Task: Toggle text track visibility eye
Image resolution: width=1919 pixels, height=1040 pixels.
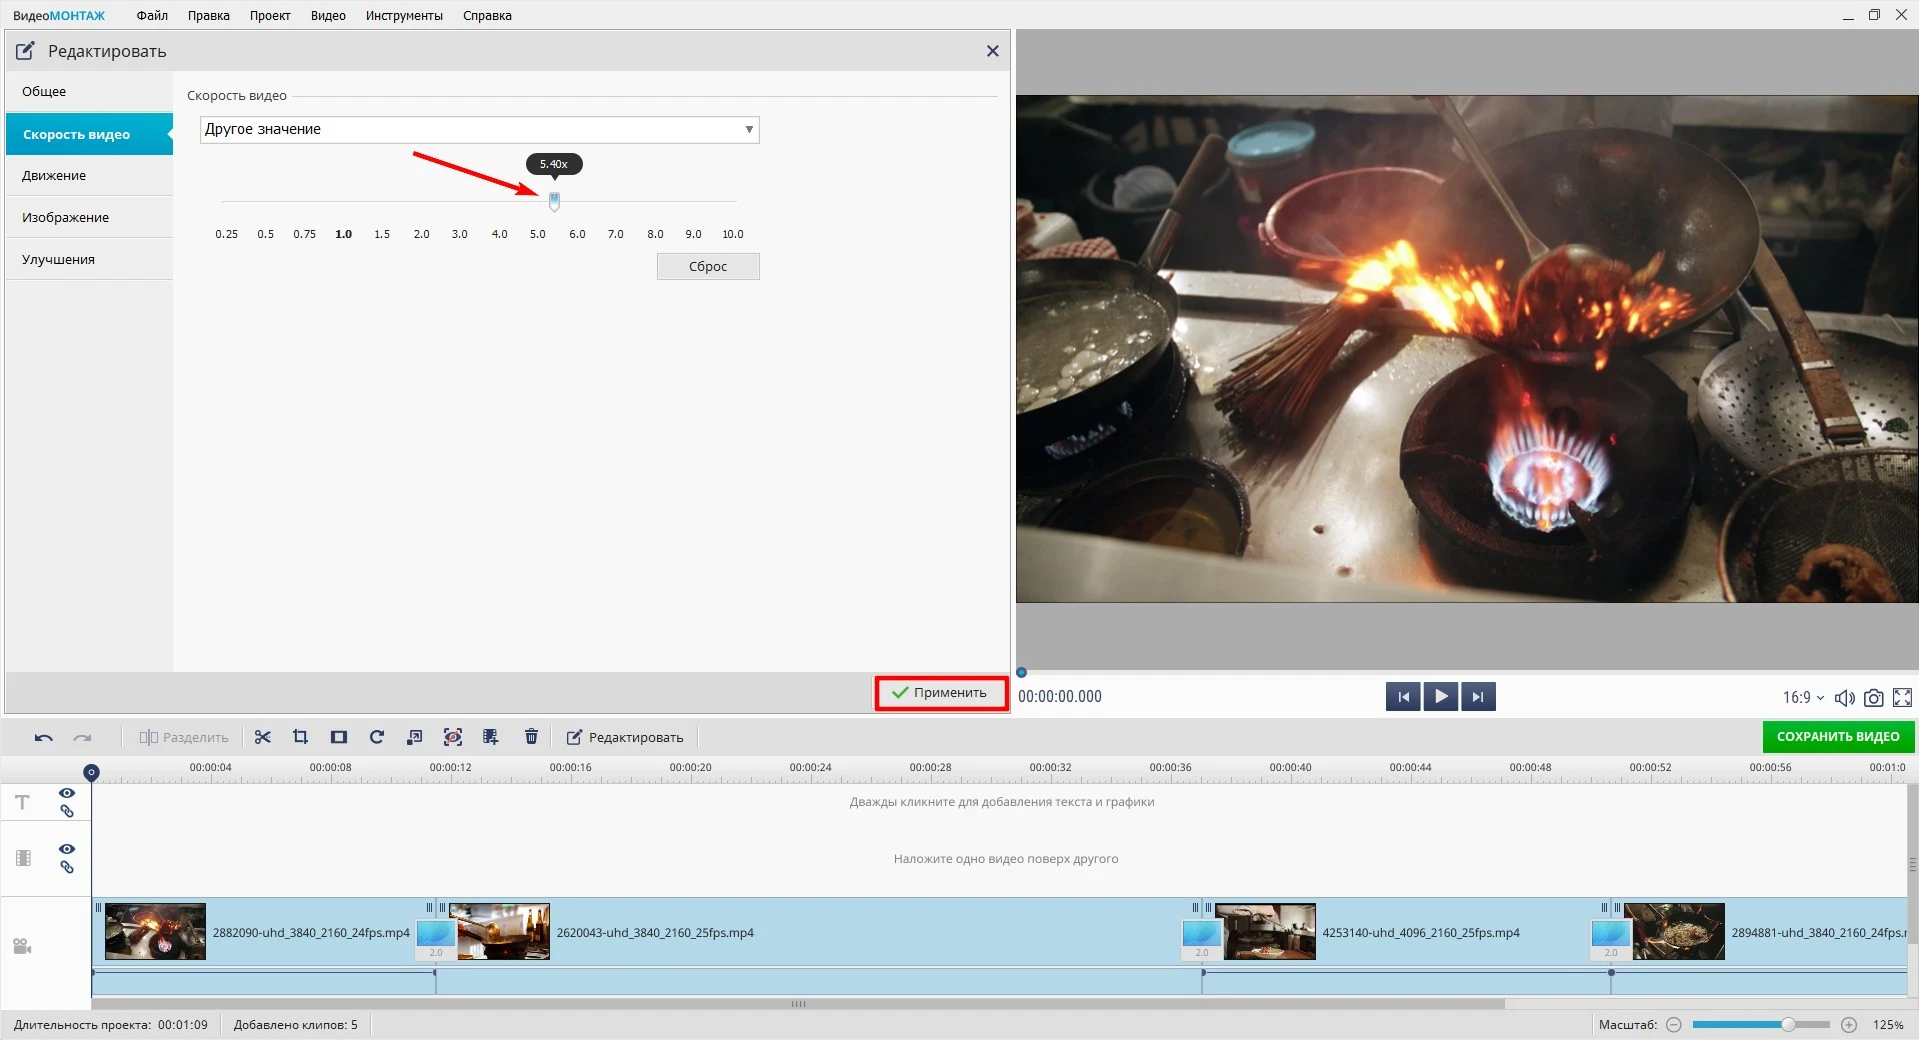Action: (x=67, y=793)
